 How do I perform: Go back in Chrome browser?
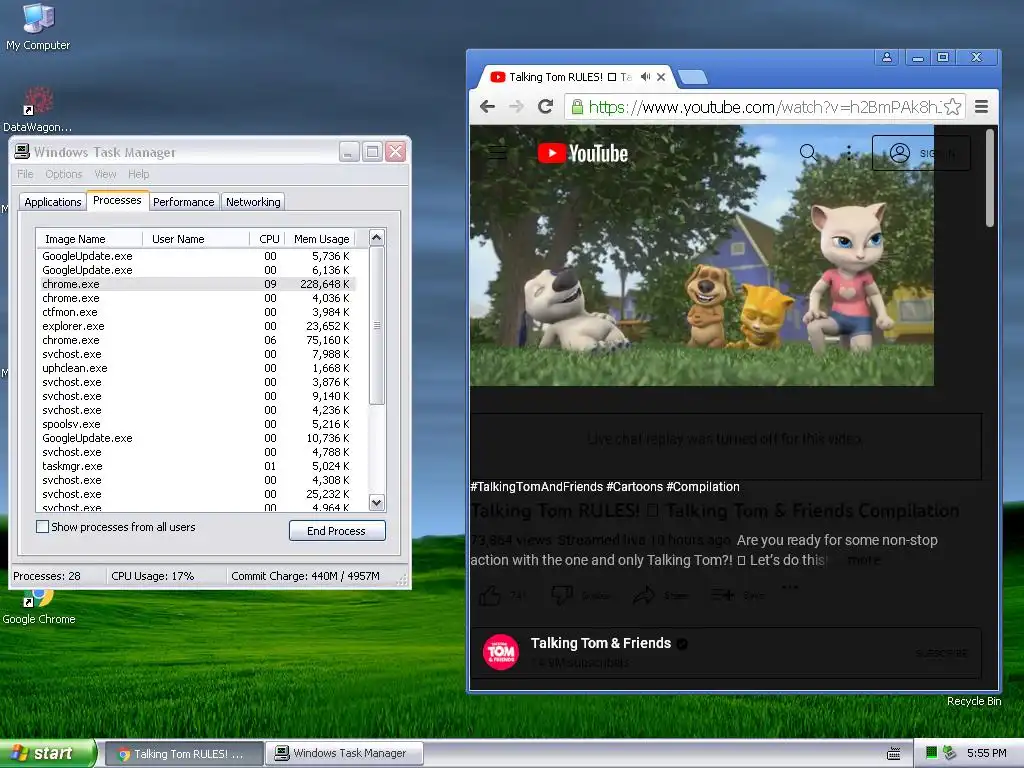pyautogui.click(x=487, y=106)
